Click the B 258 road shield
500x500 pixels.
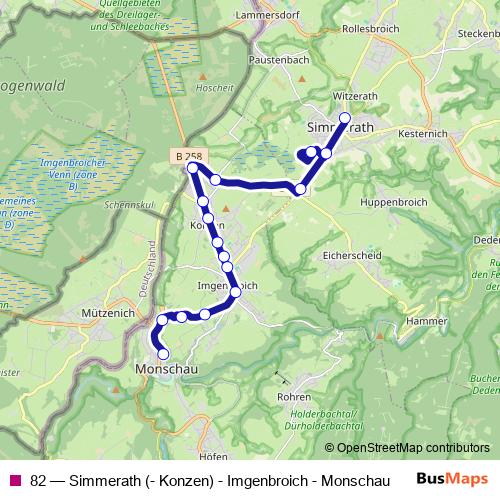click(189, 156)
